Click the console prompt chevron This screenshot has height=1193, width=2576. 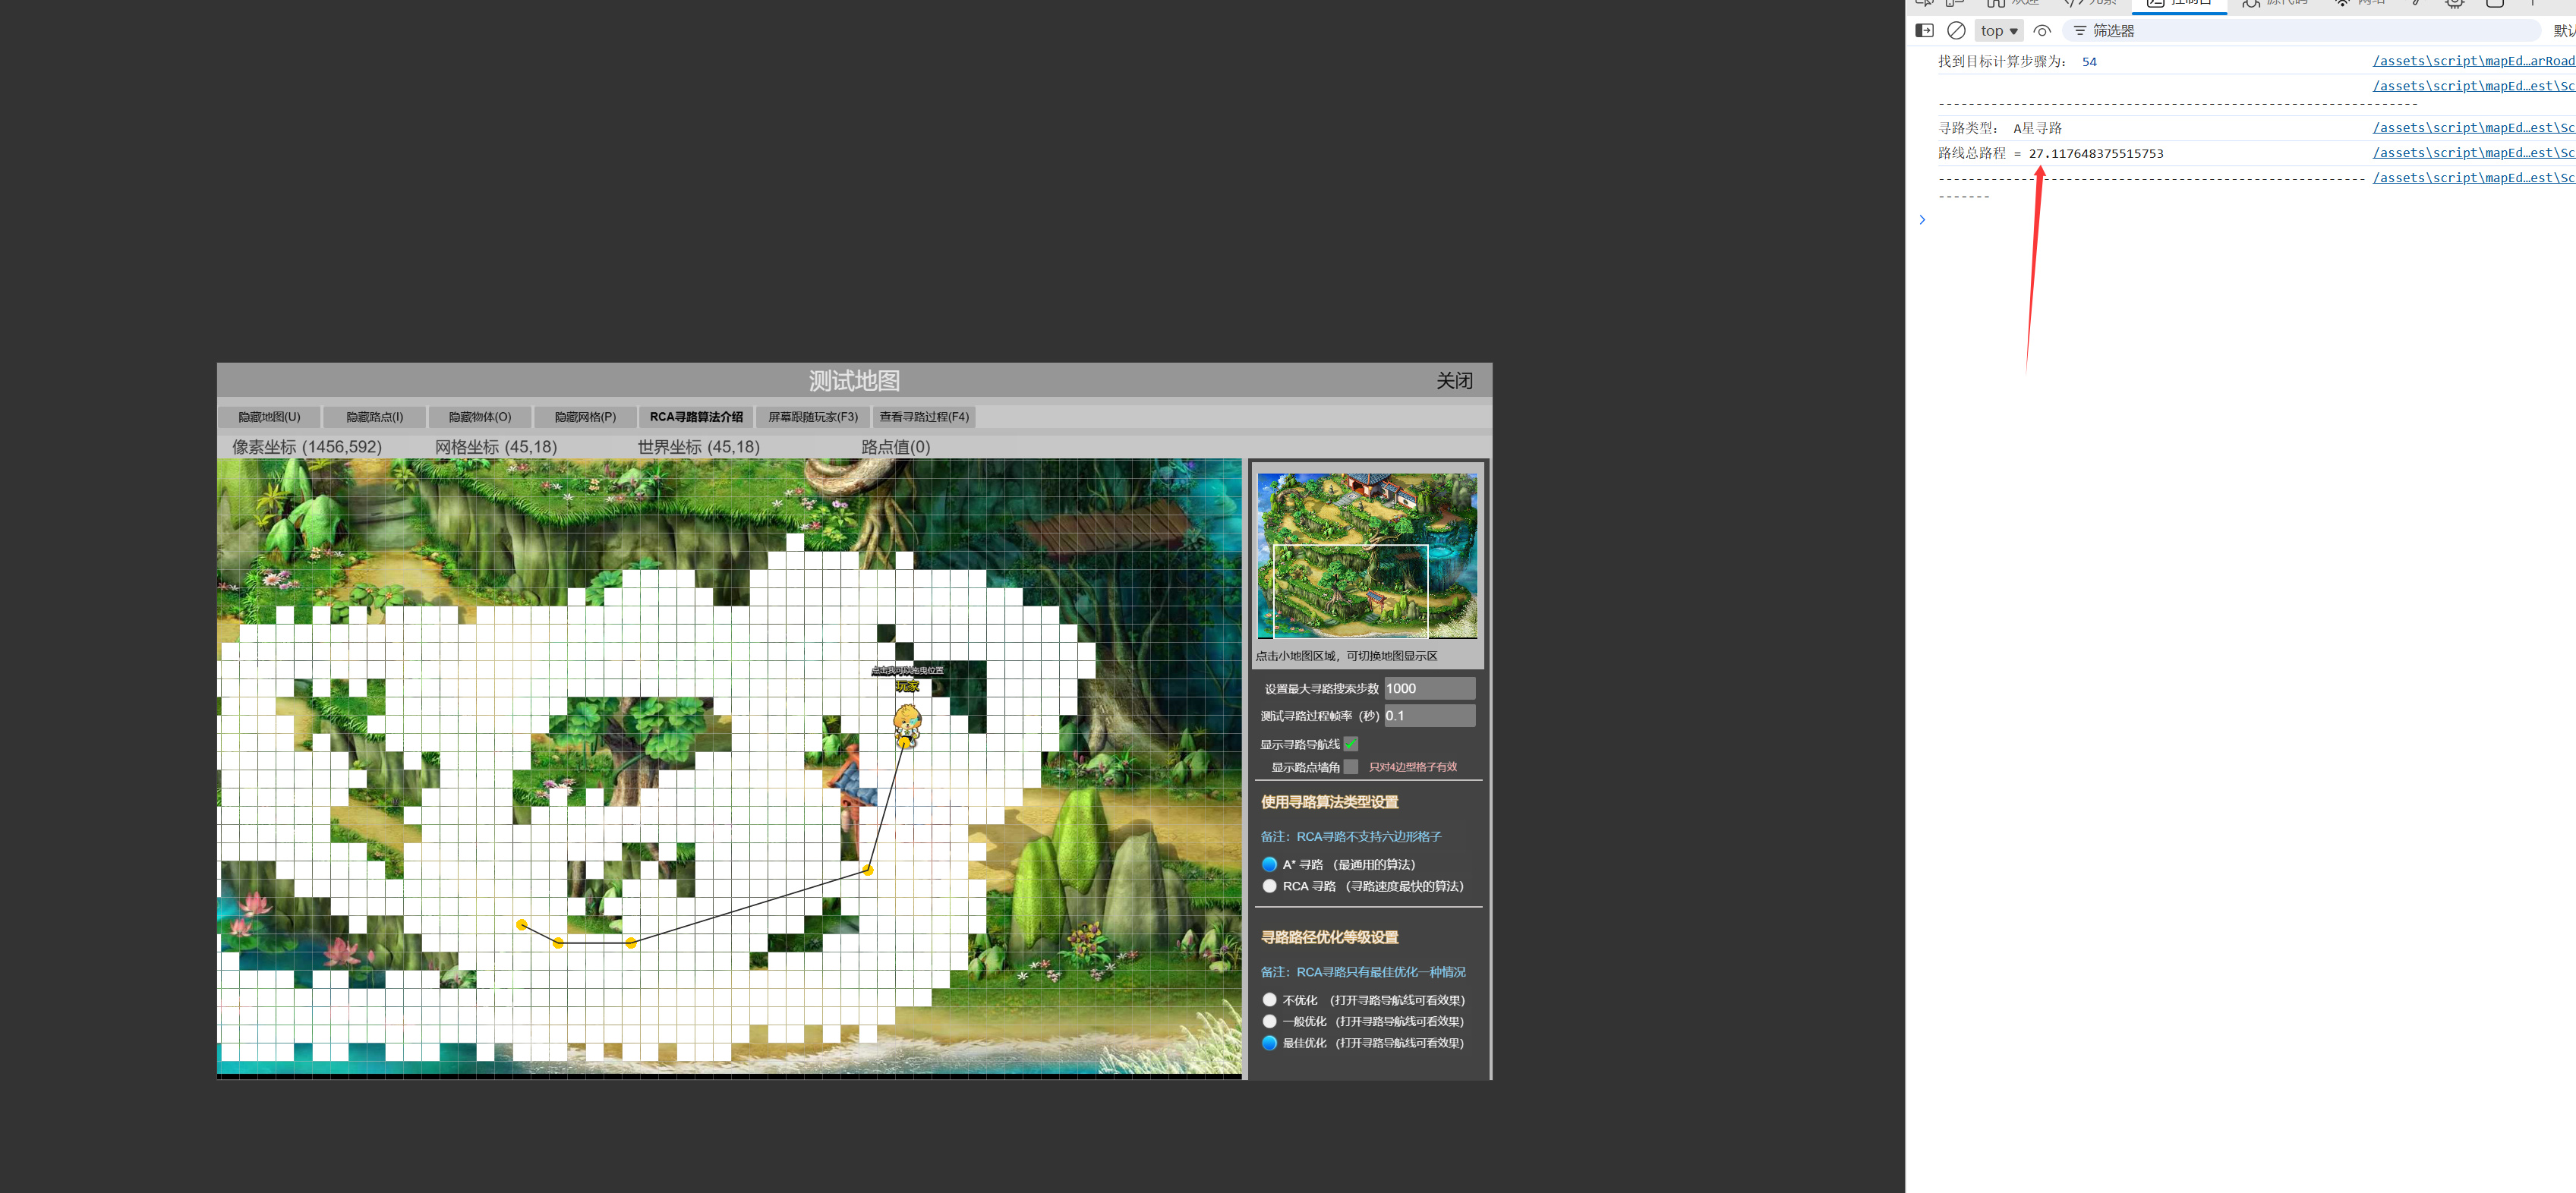(x=1922, y=220)
